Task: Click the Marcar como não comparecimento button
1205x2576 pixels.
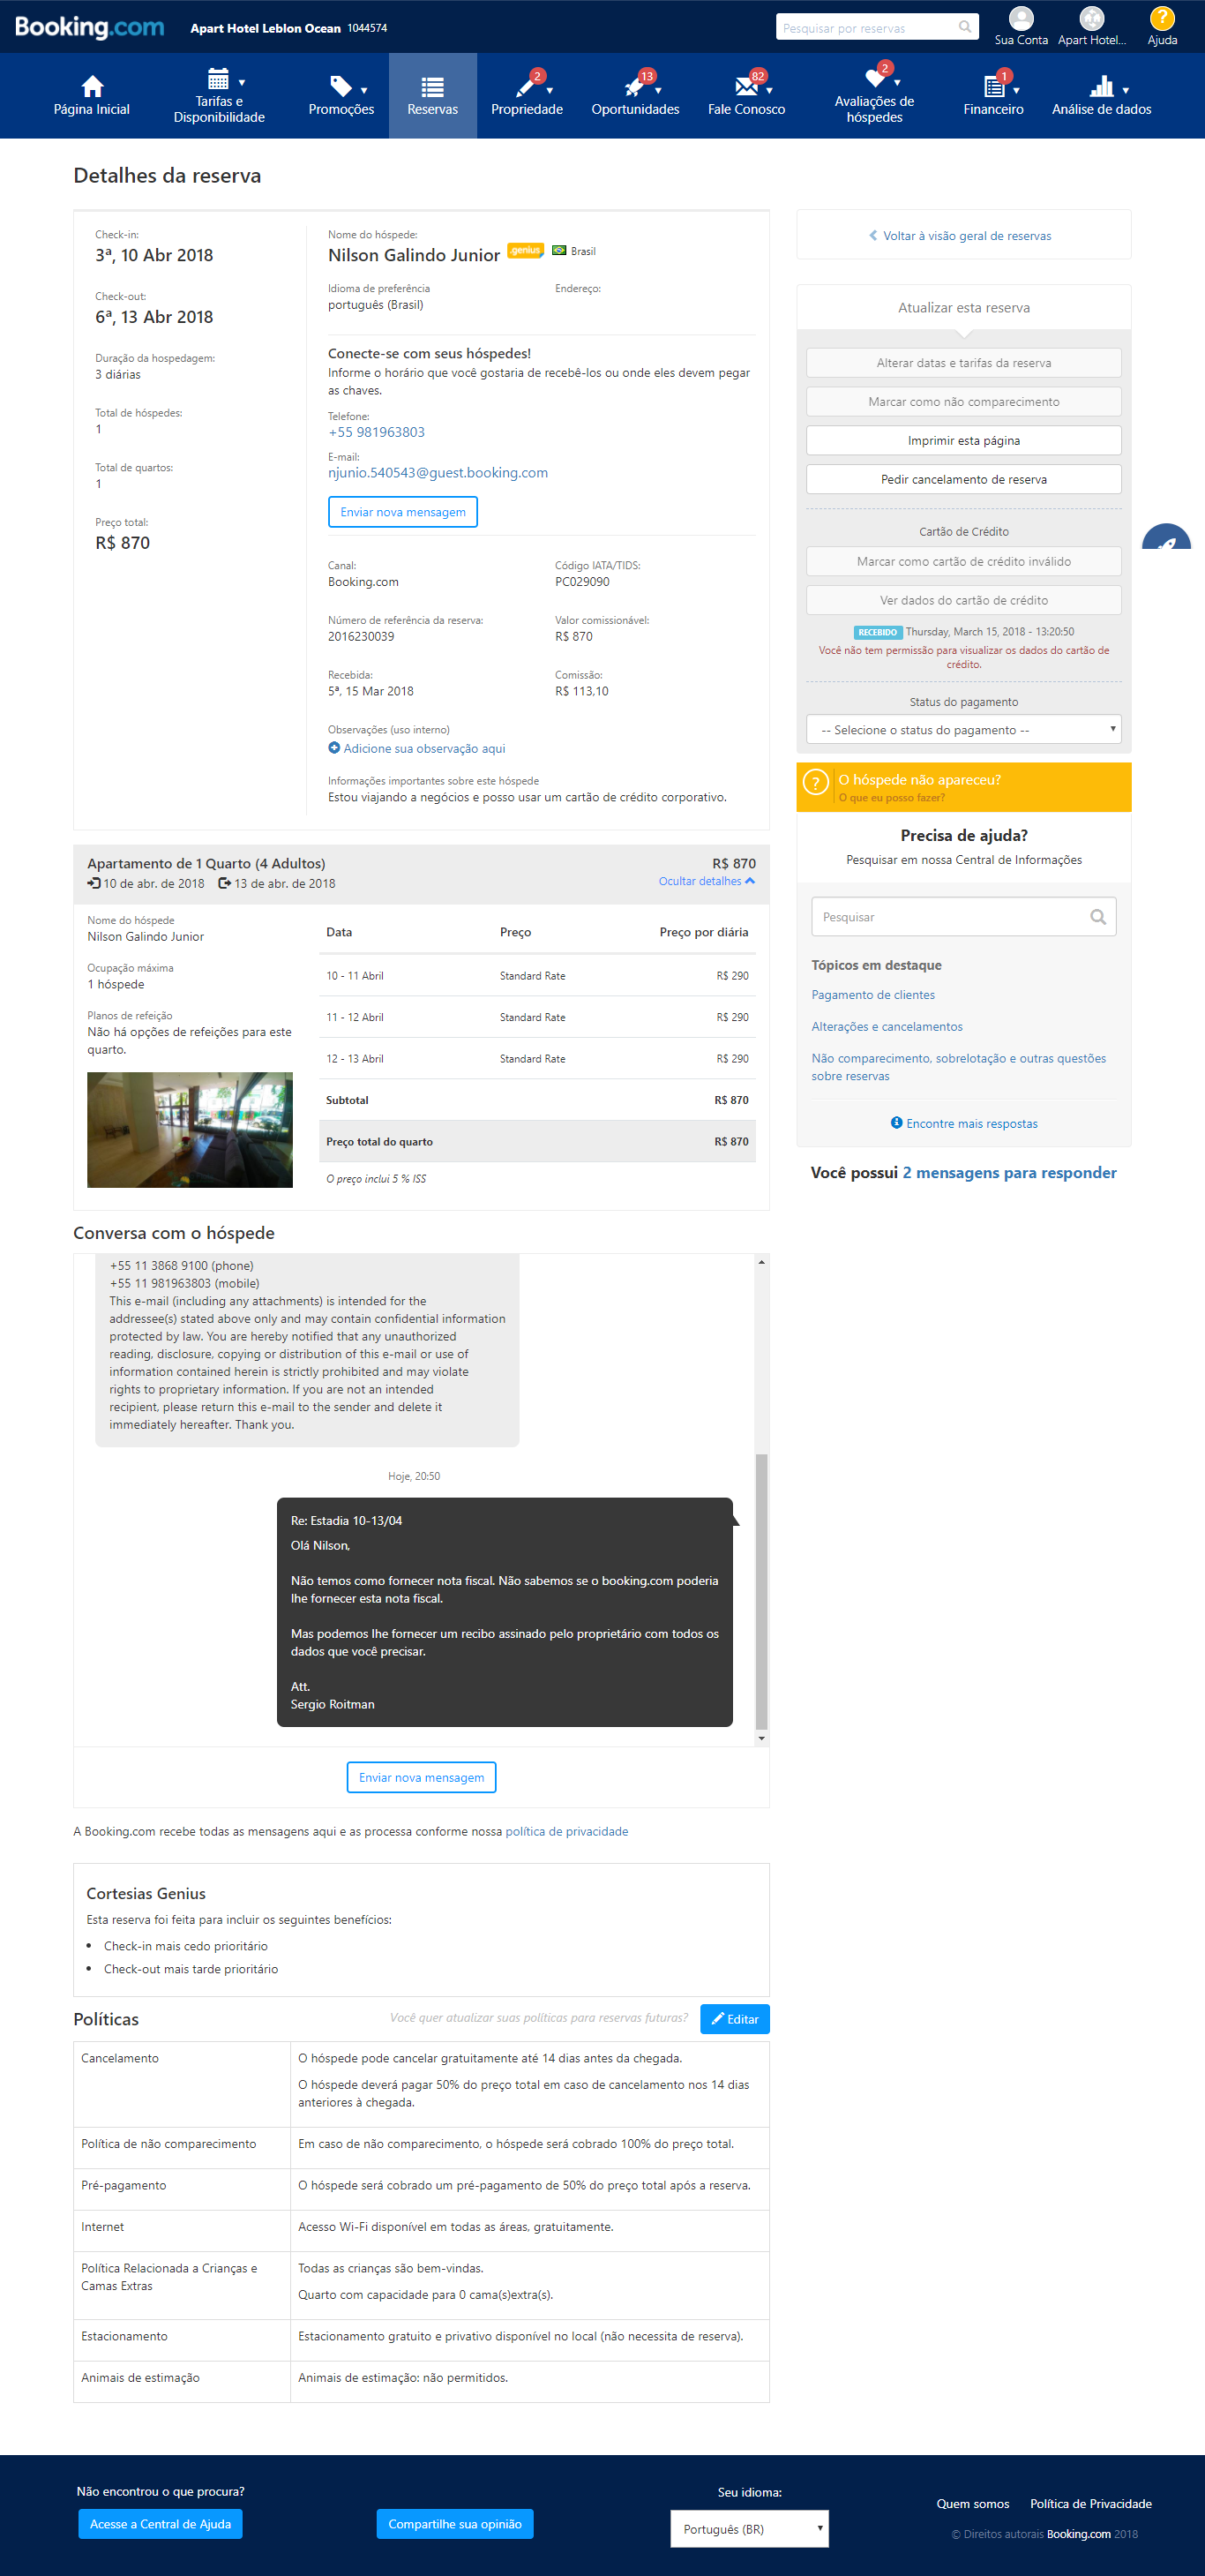Action: click(x=964, y=401)
